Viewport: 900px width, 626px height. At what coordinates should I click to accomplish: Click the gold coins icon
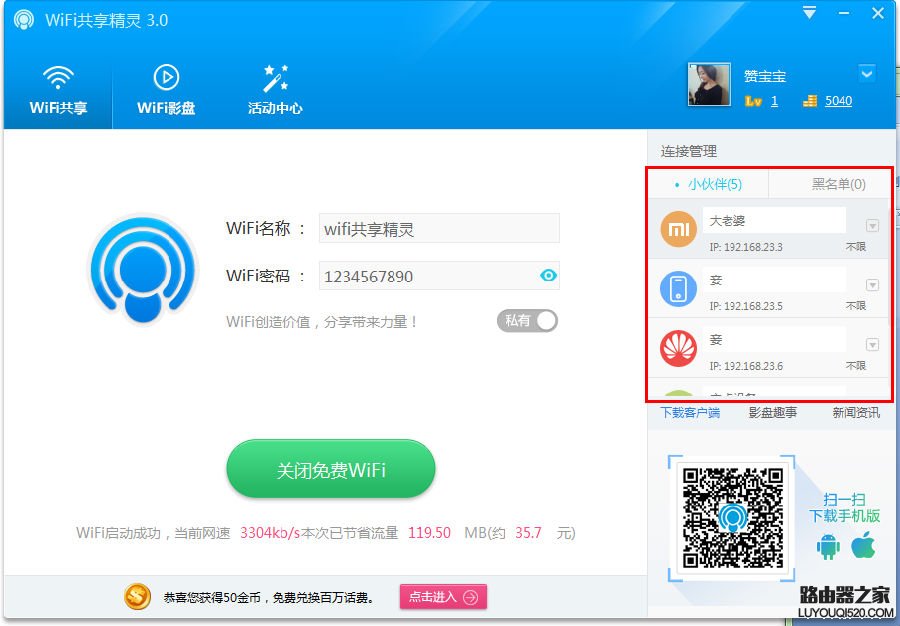809,101
